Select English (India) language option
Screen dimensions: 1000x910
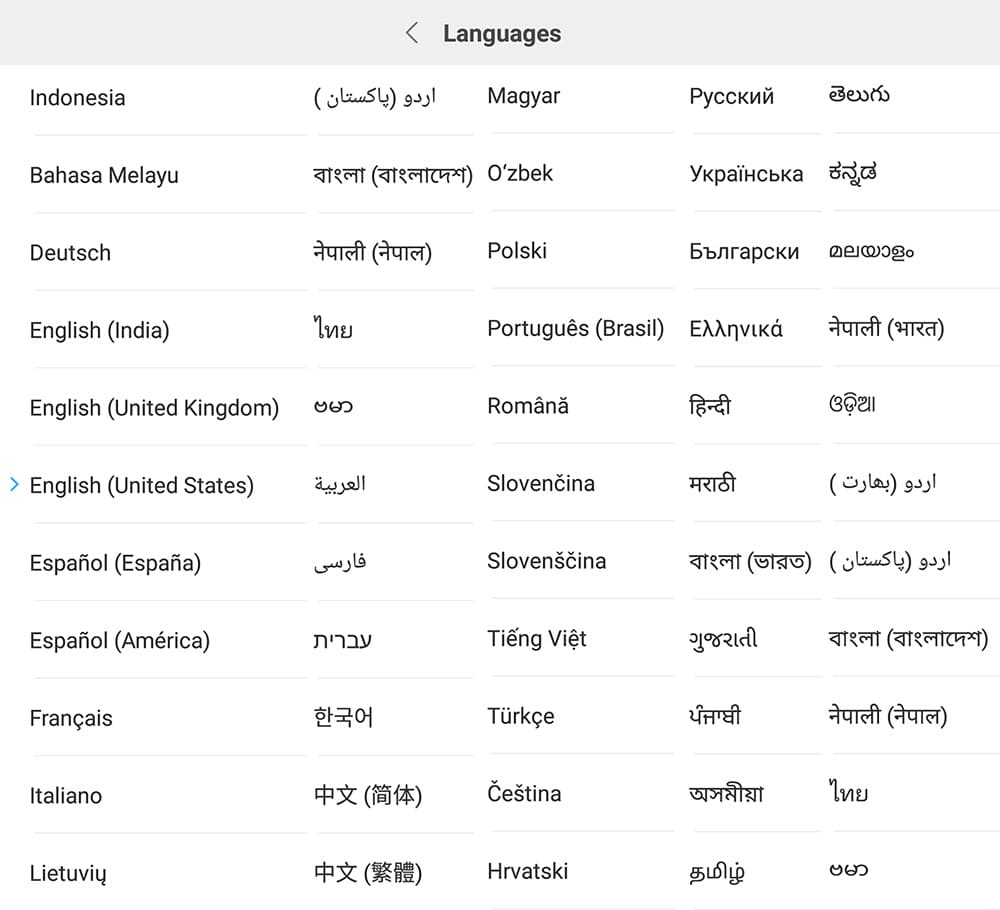point(99,330)
